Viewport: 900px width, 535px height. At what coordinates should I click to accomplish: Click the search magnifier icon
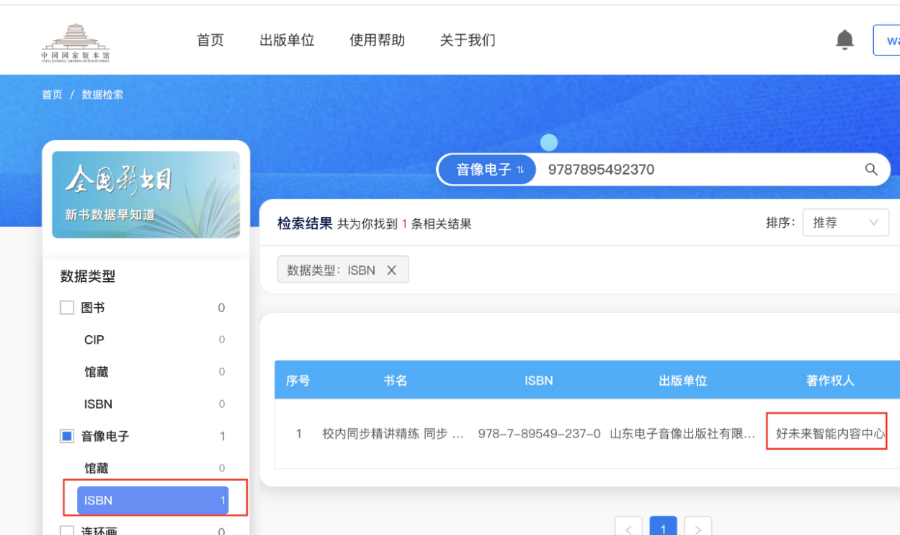pyautogui.click(x=871, y=169)
